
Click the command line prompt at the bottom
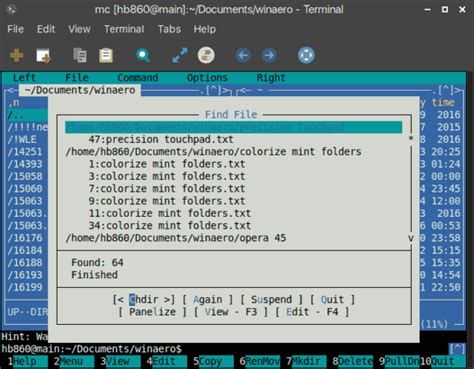[x=92, y=349]
